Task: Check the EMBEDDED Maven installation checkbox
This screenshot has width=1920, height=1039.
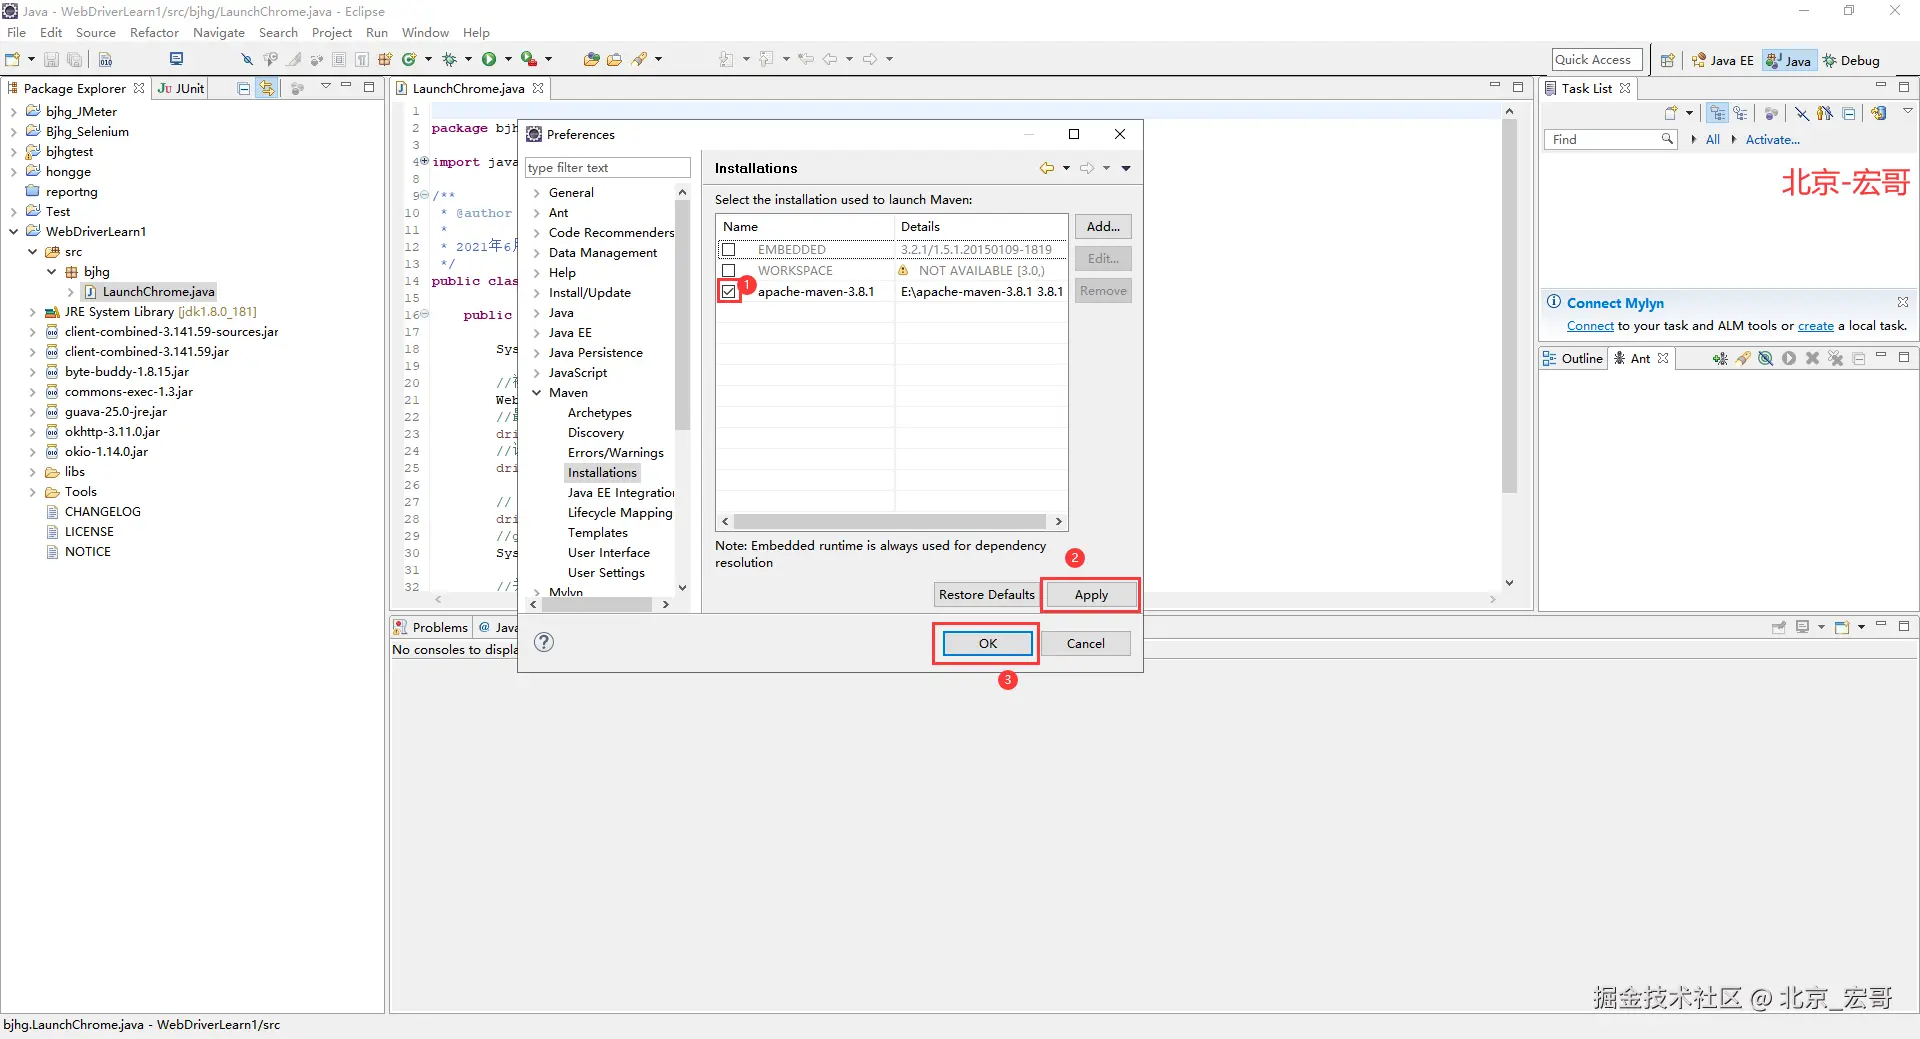Action: 729,249
